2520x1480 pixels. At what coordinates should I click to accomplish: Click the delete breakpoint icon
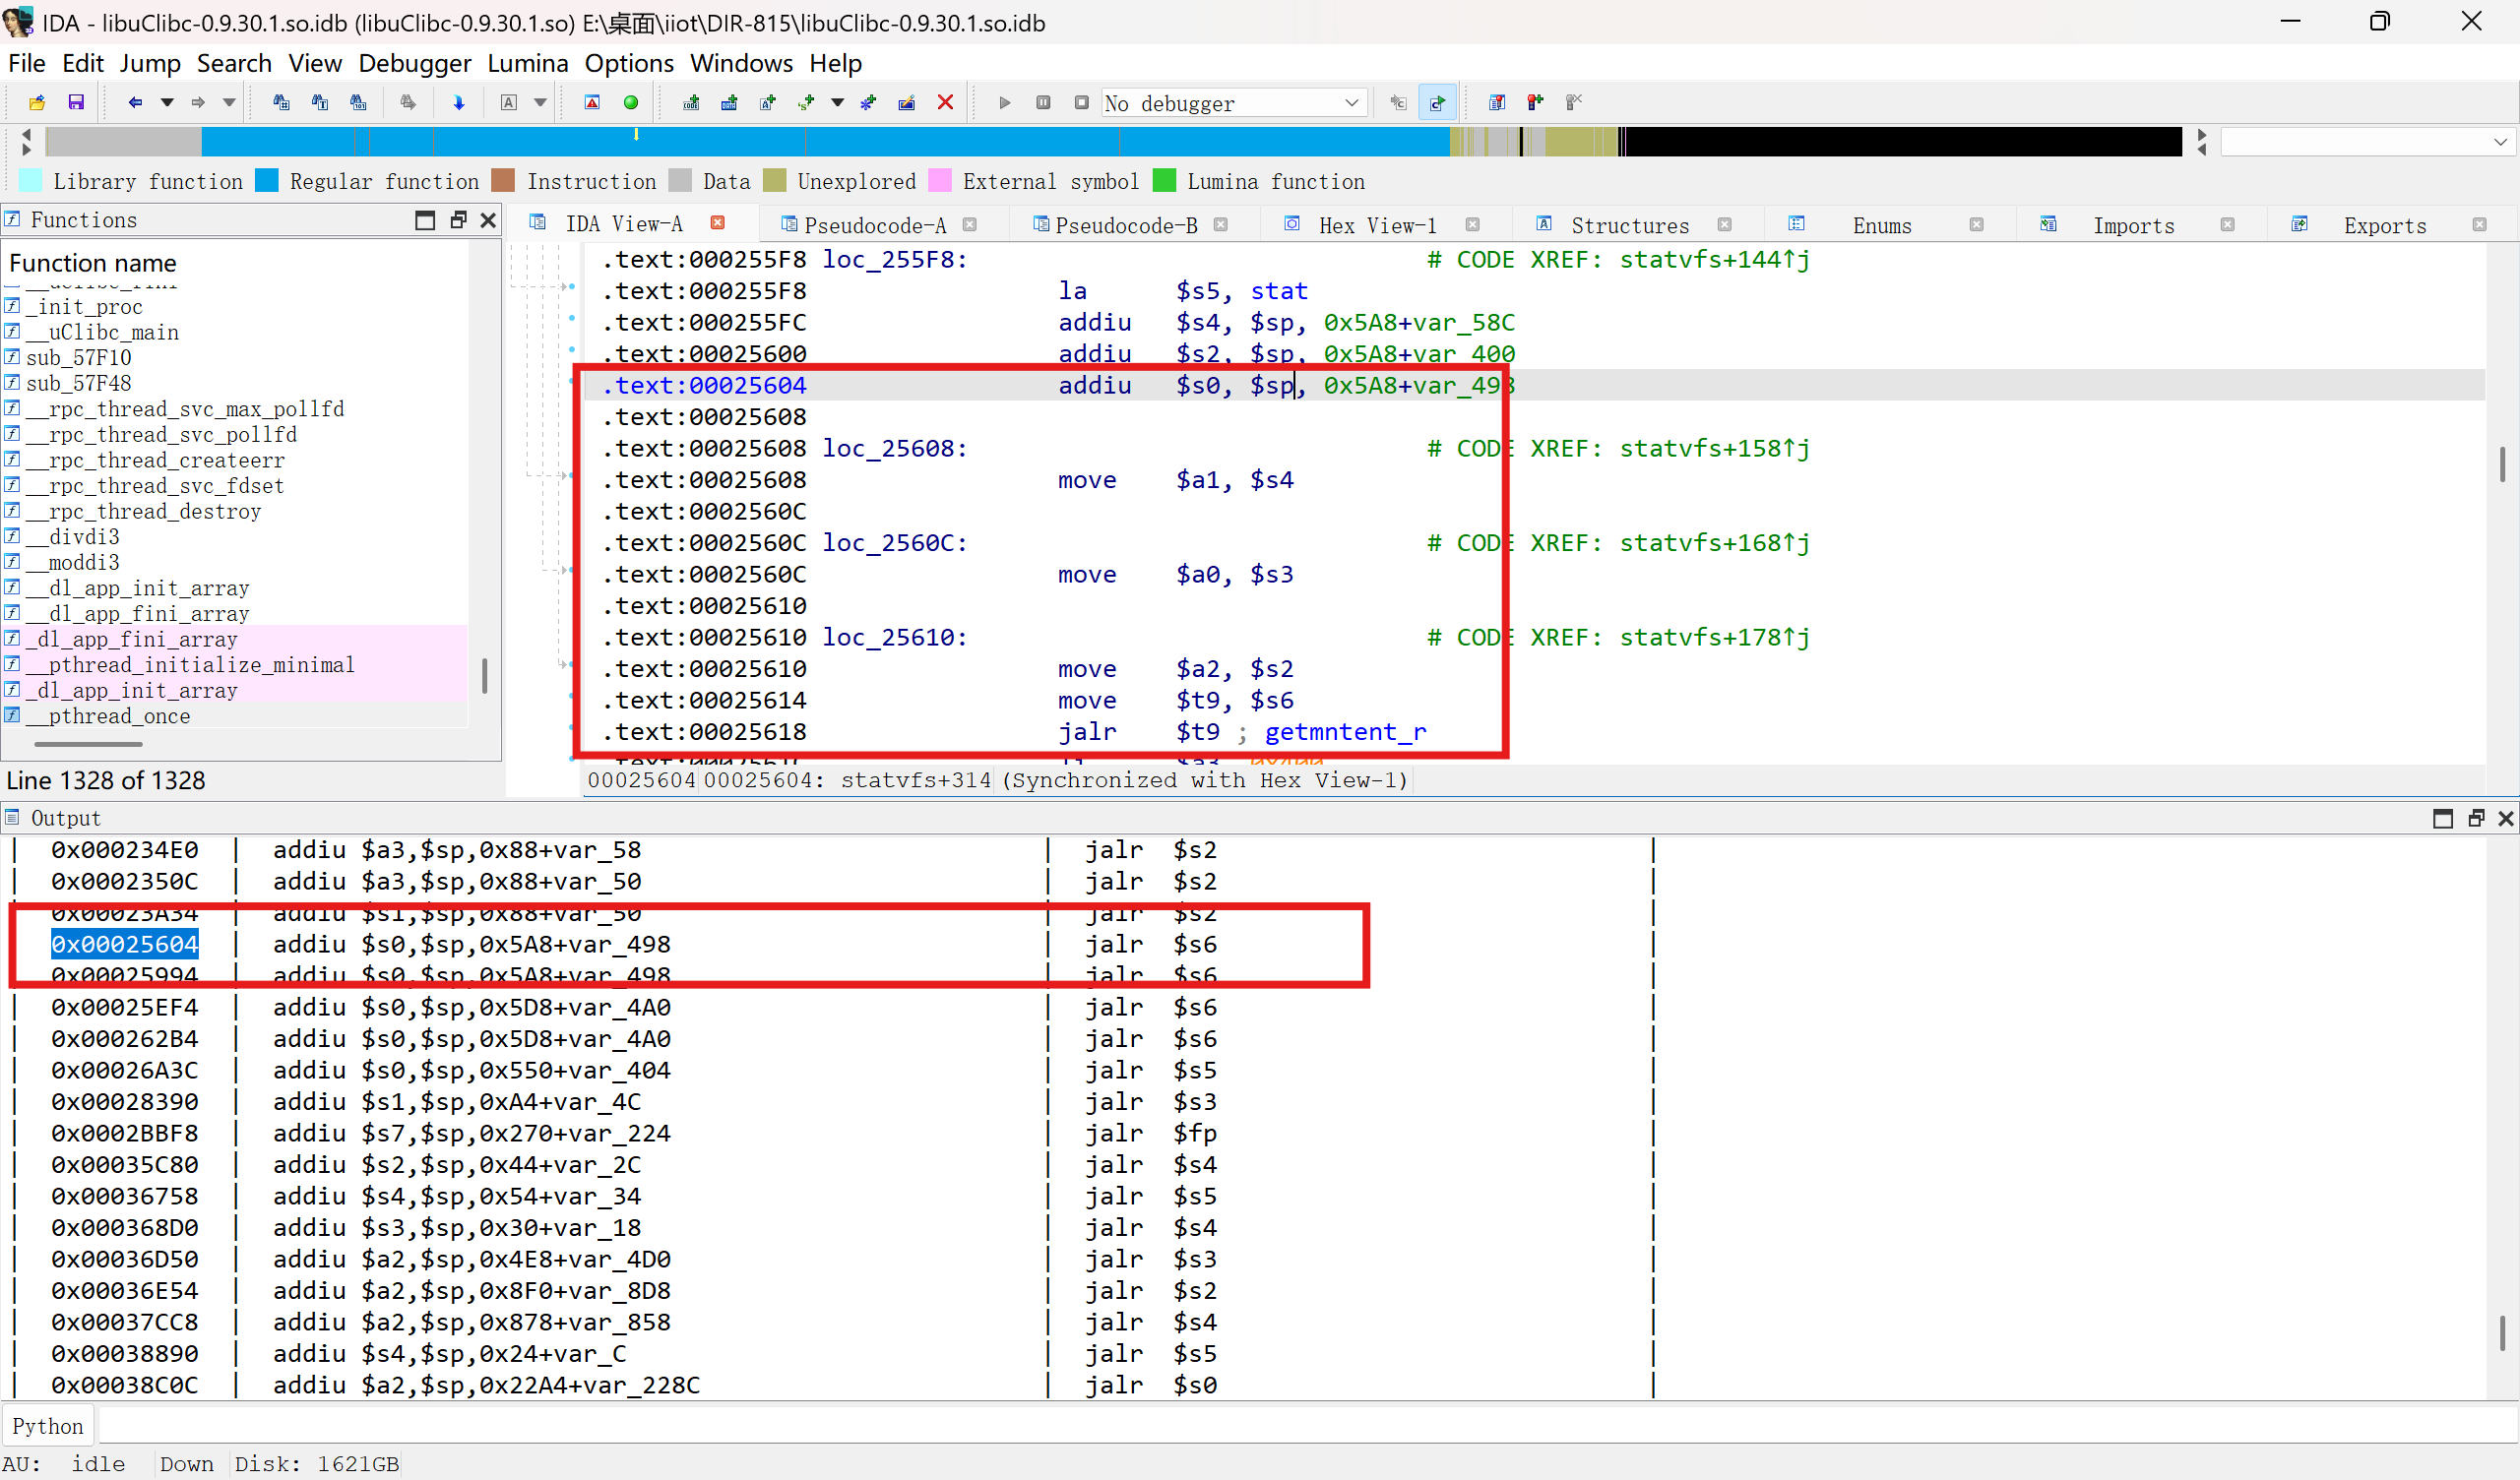click(1574, 102)
